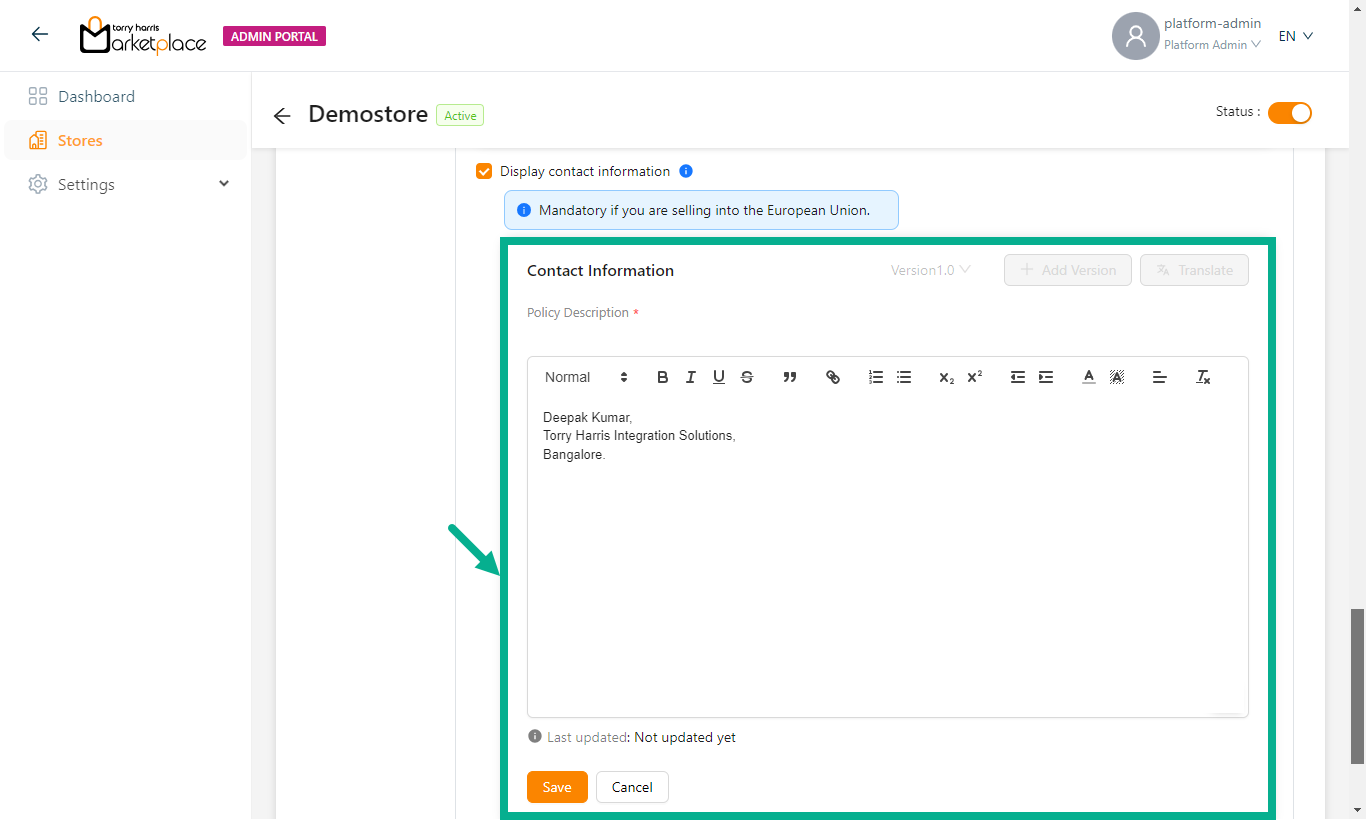Apply strikethrough text formatting
The width and height of the screenshot is (1366, 820).
pyautogui.click(x=747, y=377)
